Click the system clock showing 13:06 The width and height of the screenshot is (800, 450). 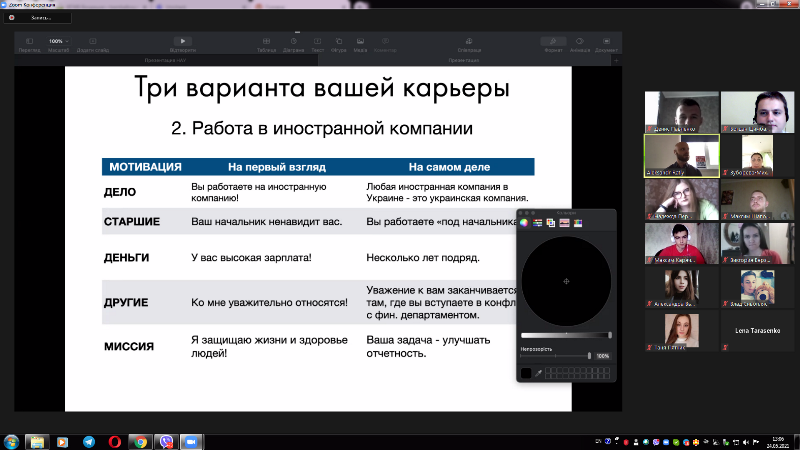[778, 442]
